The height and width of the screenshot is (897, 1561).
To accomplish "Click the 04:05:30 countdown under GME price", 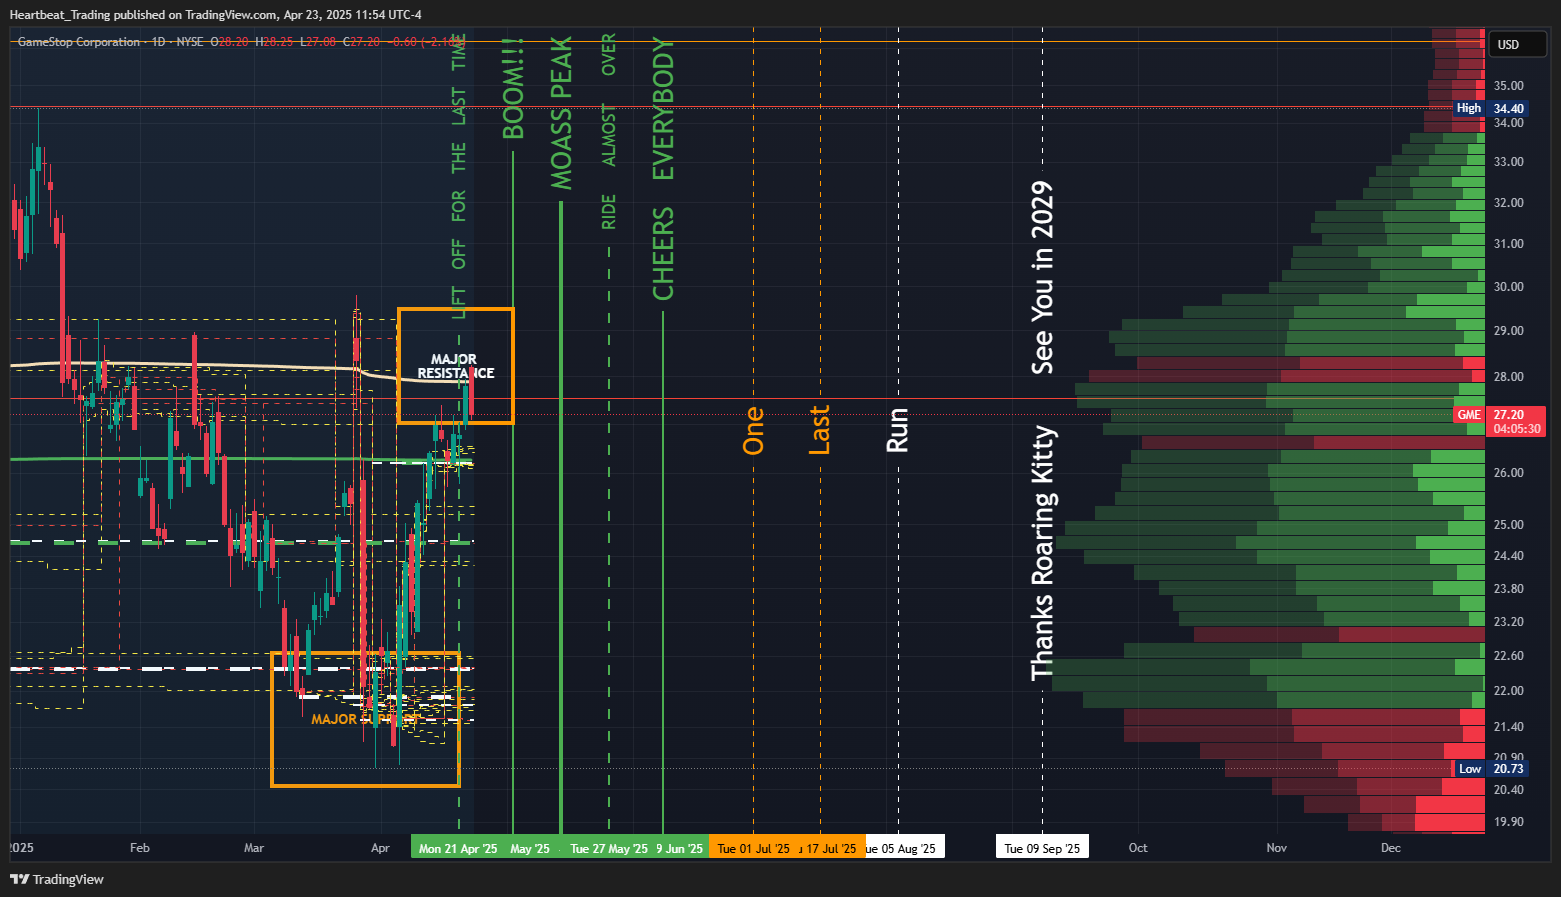I will 1517,429.
